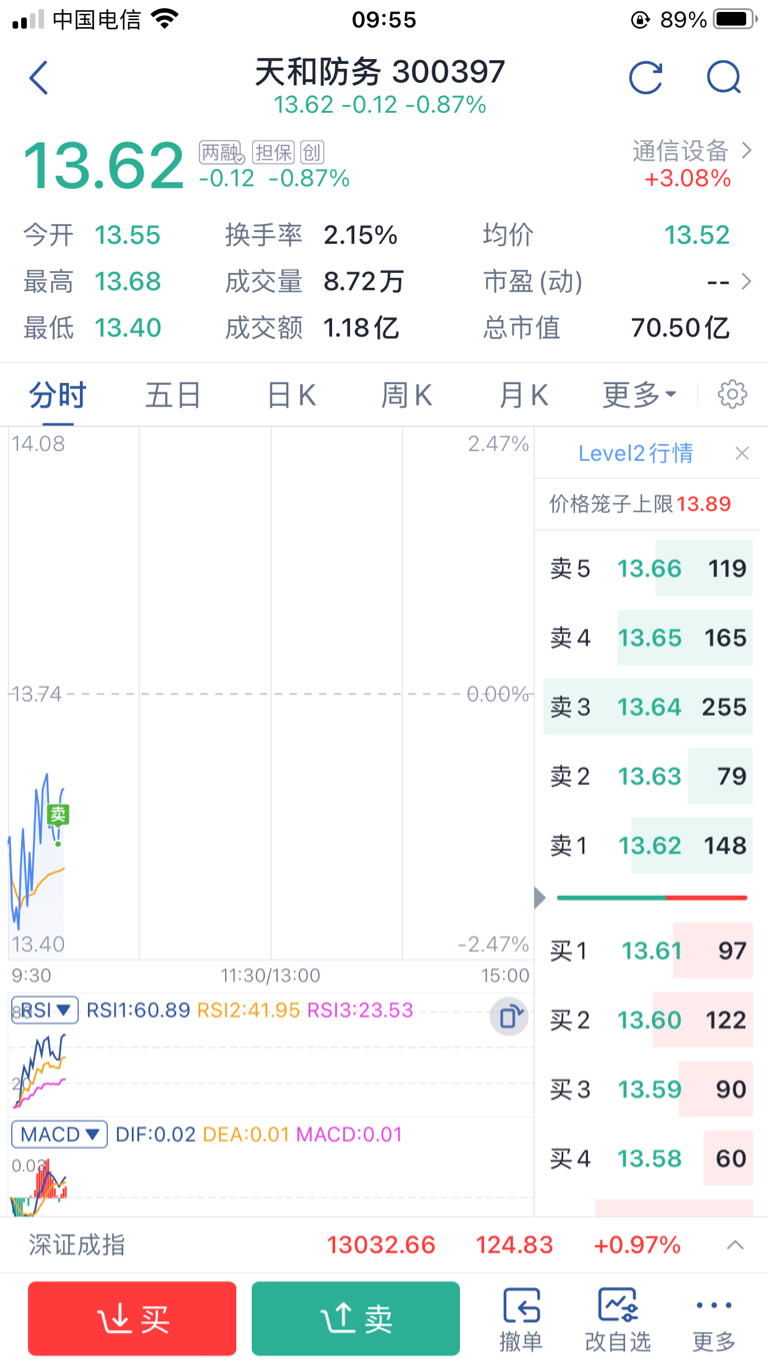Tap the 担保 tag badge
Image resolution: width=768 pixels, height=1366 pixels.
pyautogui.click(x=272, y=152)
